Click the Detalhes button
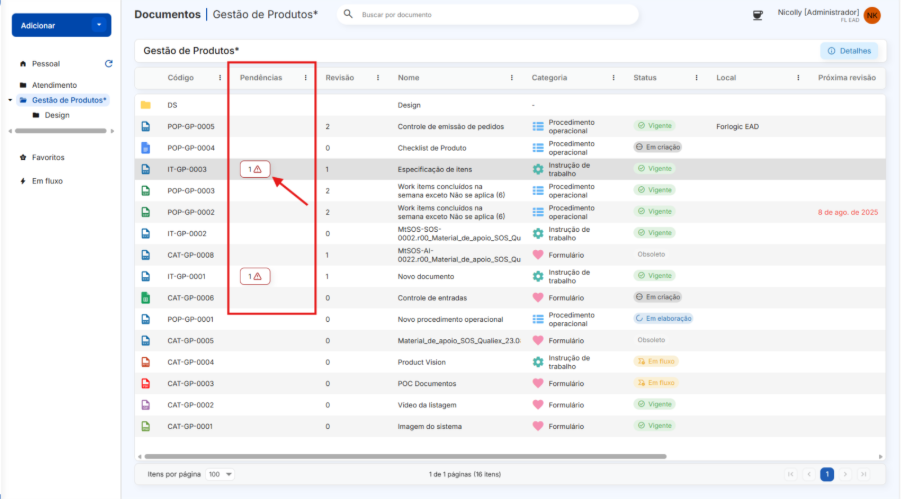Viewport: 901px width, 499px height. coord(849,51)
